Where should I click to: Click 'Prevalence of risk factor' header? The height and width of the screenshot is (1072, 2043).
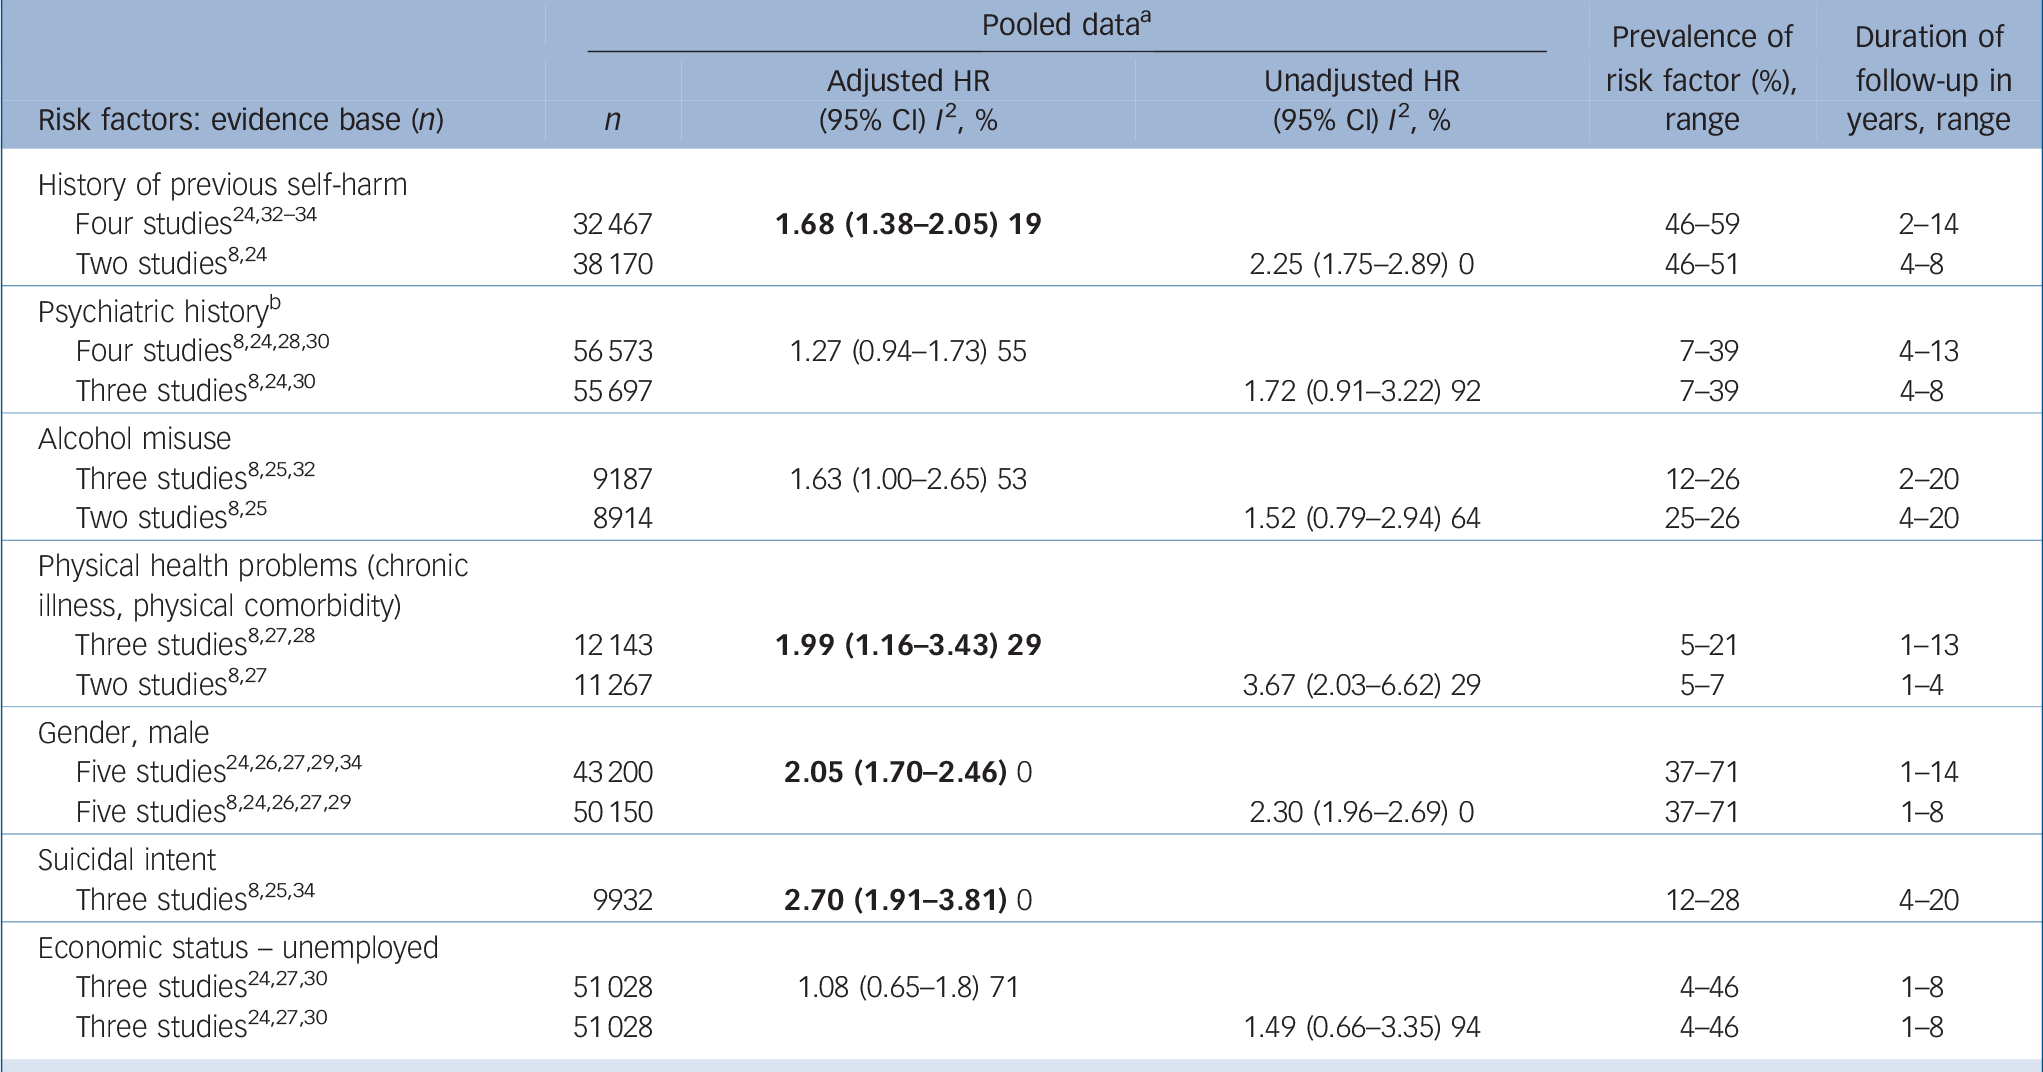1701,78
